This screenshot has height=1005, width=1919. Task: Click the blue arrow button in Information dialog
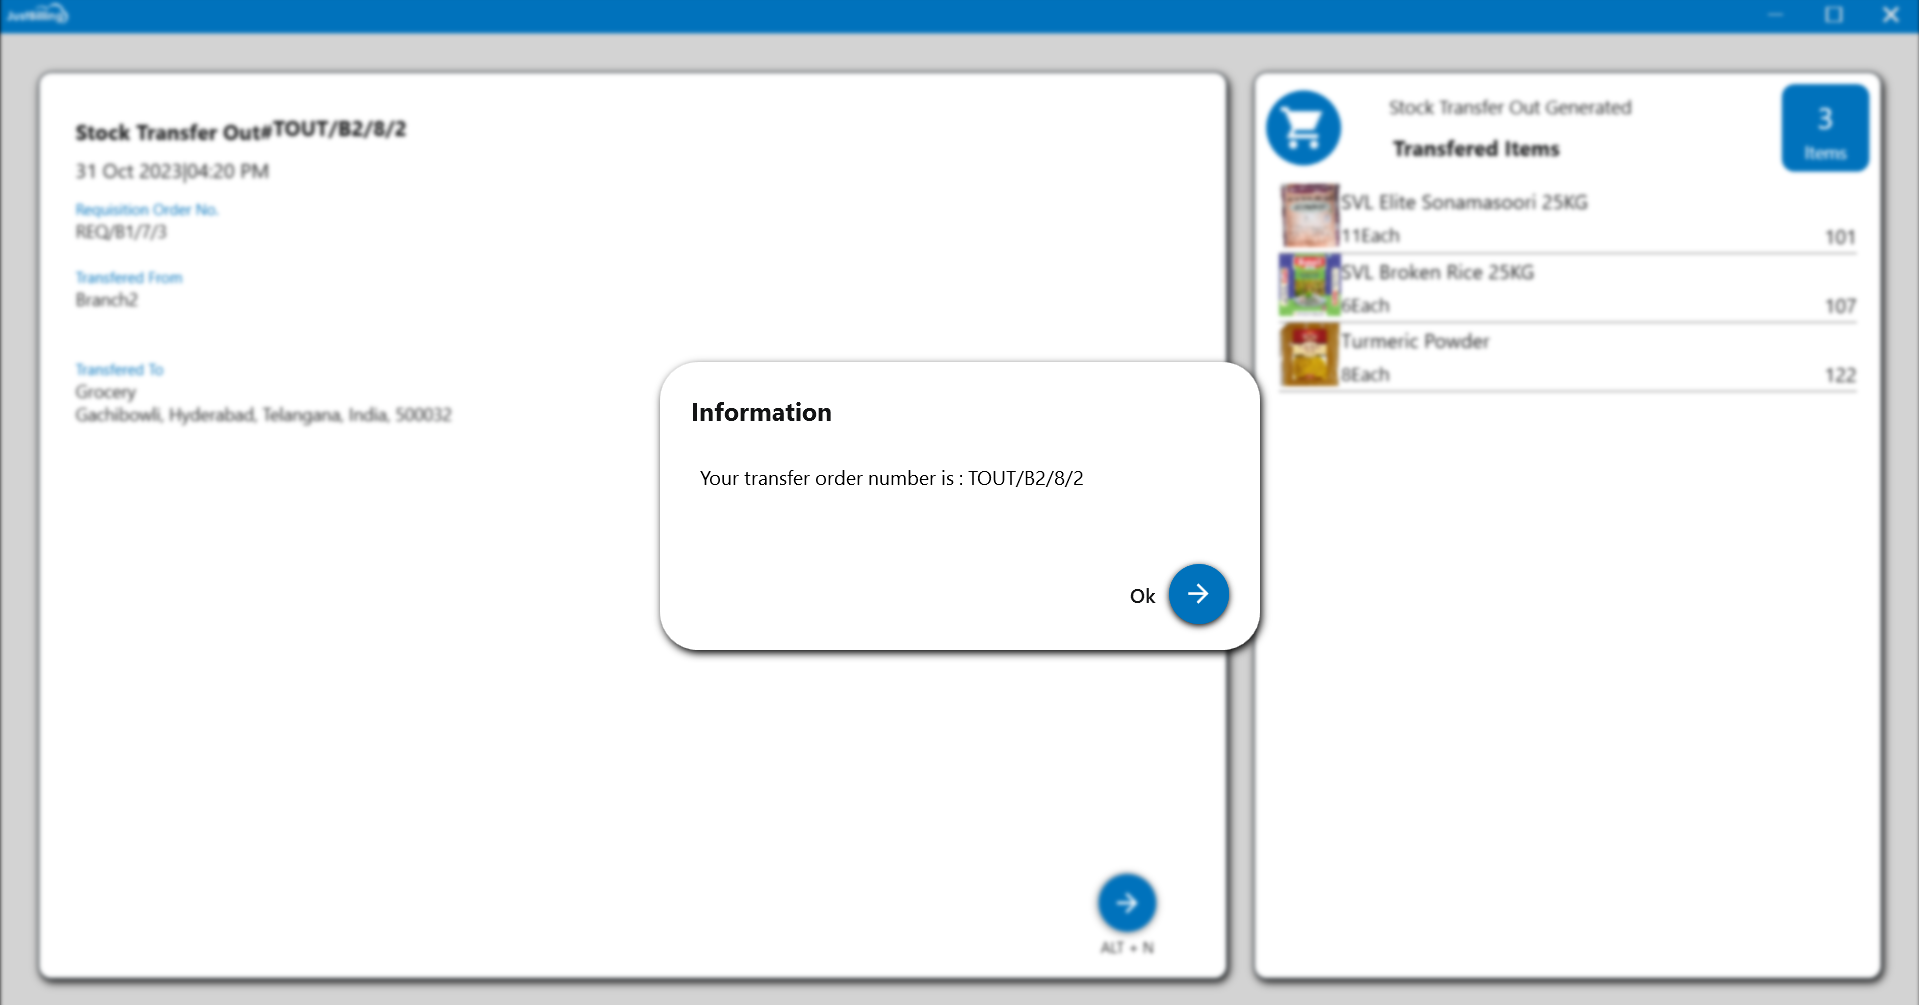point(1198,594)
